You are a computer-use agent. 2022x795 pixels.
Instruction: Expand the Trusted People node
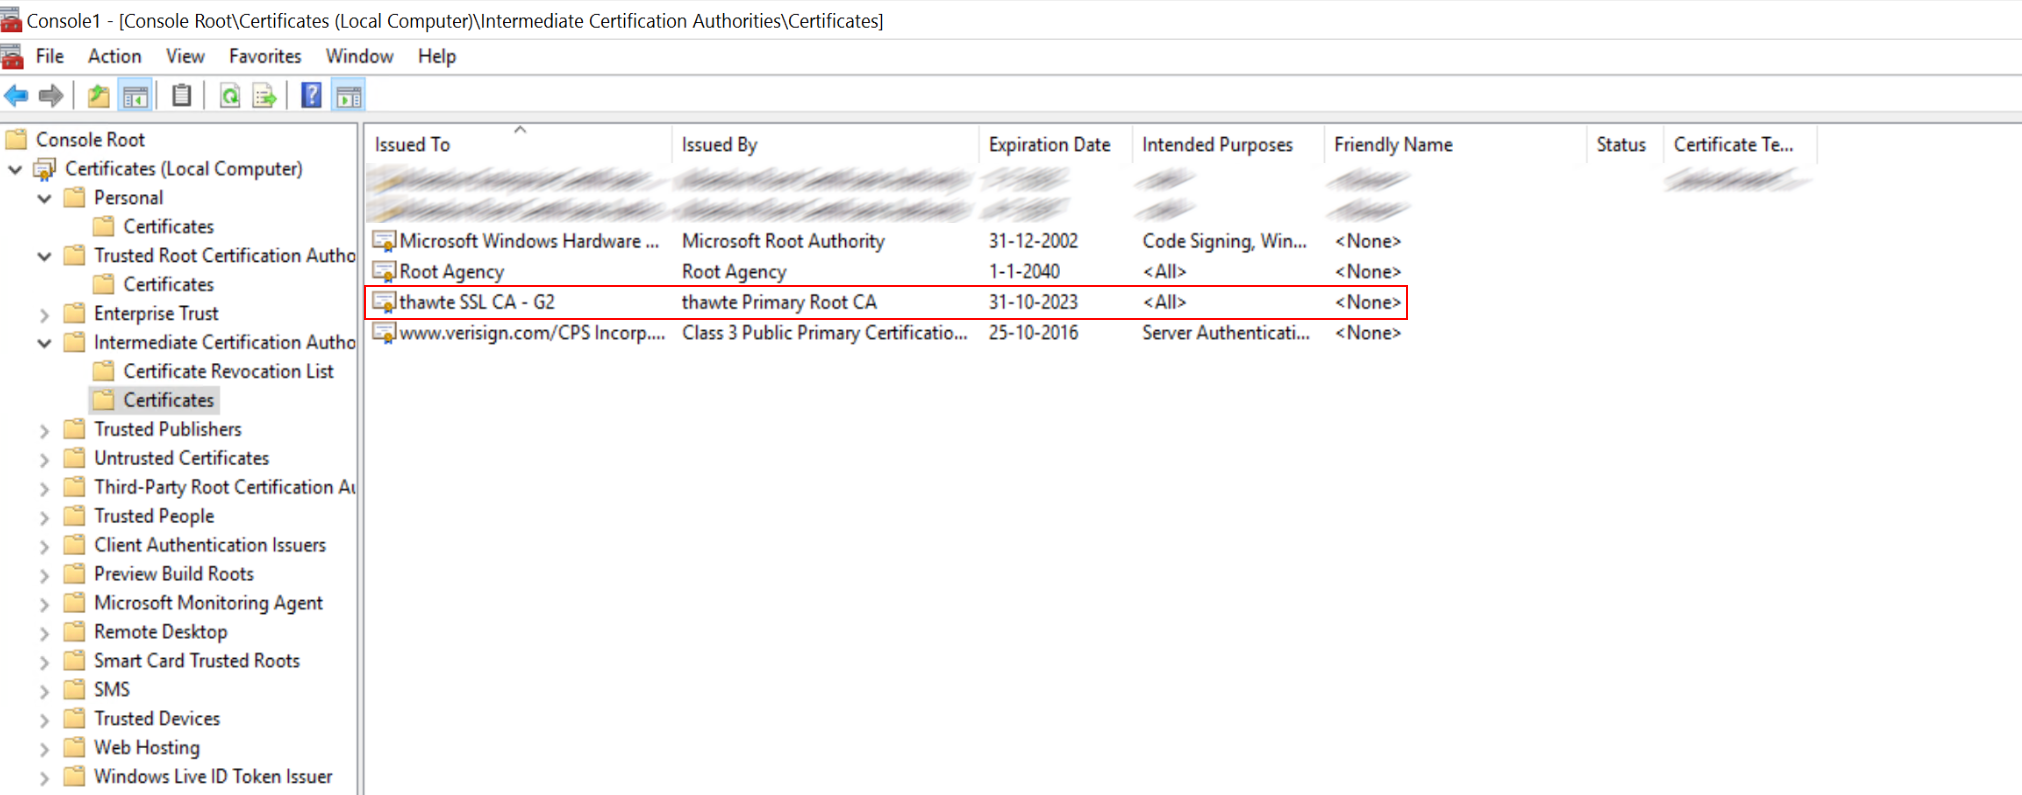pyautogui.click(x=44, y=517)
